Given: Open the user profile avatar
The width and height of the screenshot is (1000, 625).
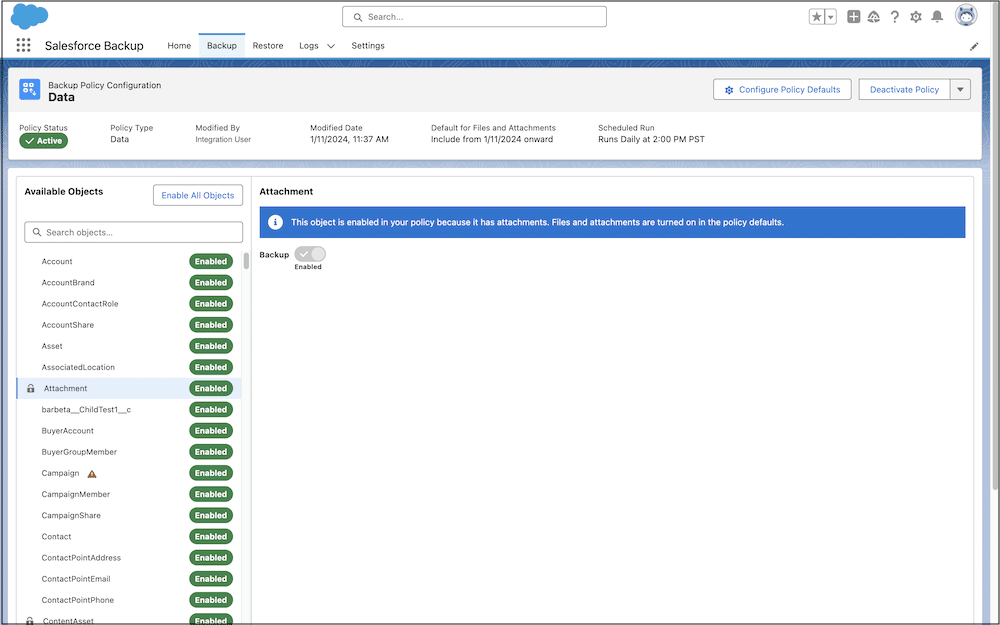Looking at the screenshot, I should (x=966, y=15).
